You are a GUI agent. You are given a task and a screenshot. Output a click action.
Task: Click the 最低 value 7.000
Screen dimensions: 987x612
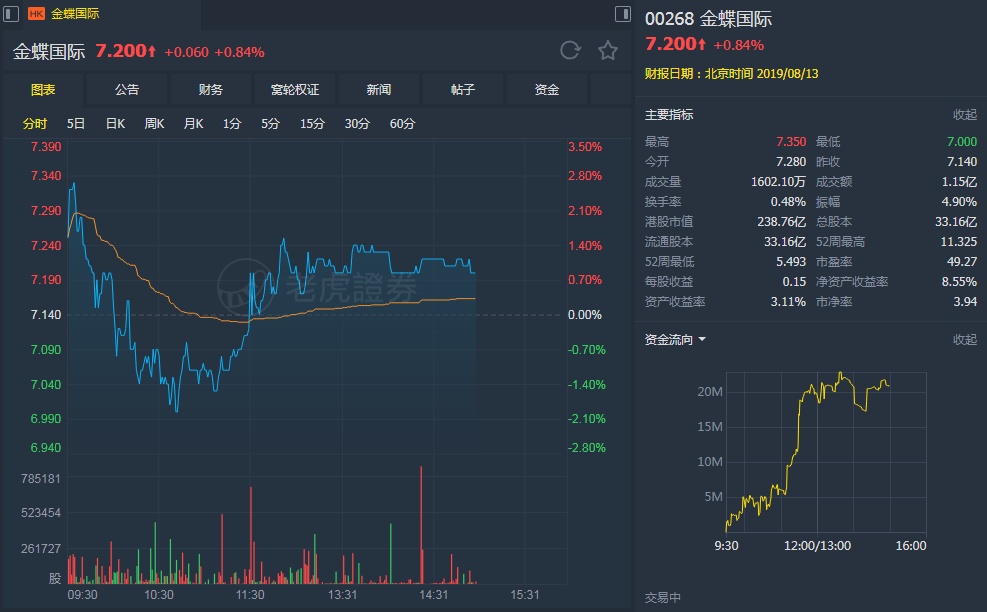point(962,142)
